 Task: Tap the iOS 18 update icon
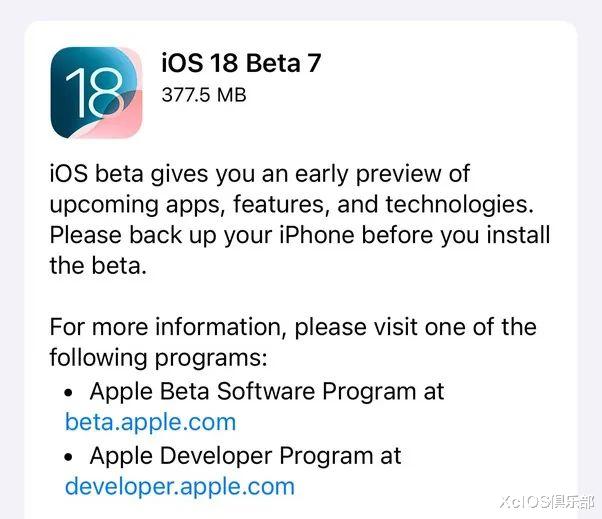pos(96,93)
